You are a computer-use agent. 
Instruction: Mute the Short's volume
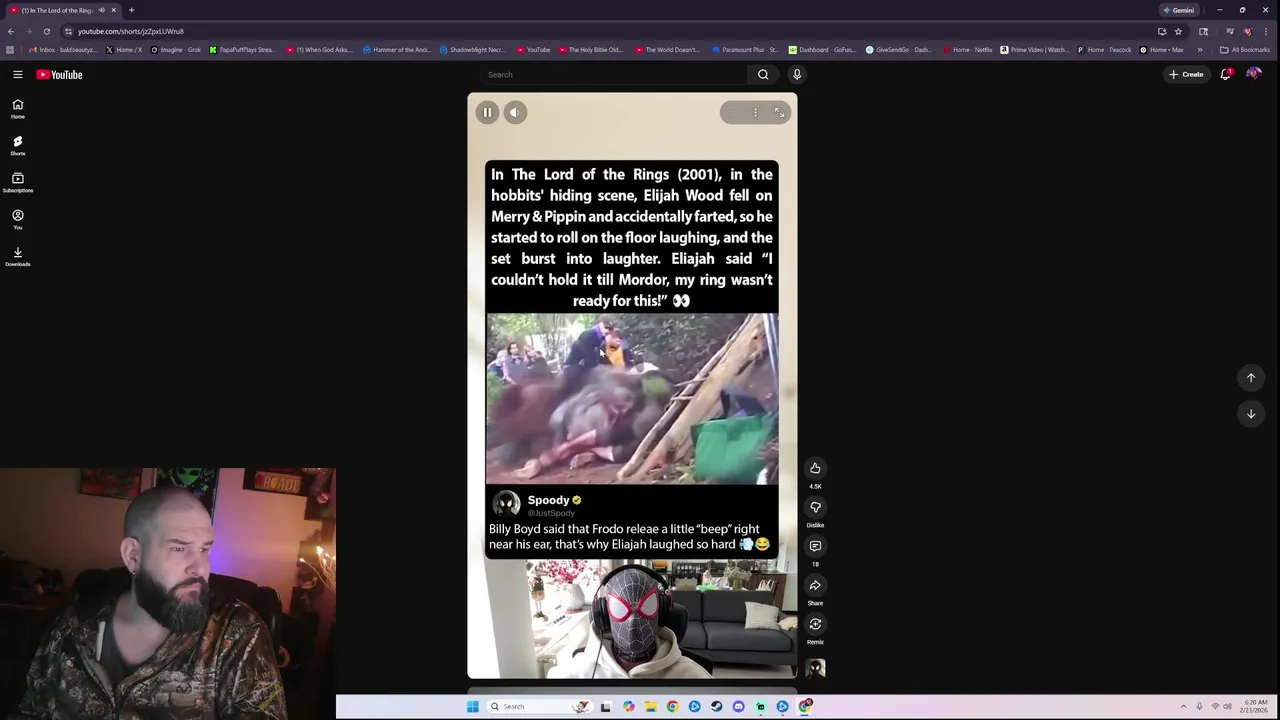click(515, 112)
